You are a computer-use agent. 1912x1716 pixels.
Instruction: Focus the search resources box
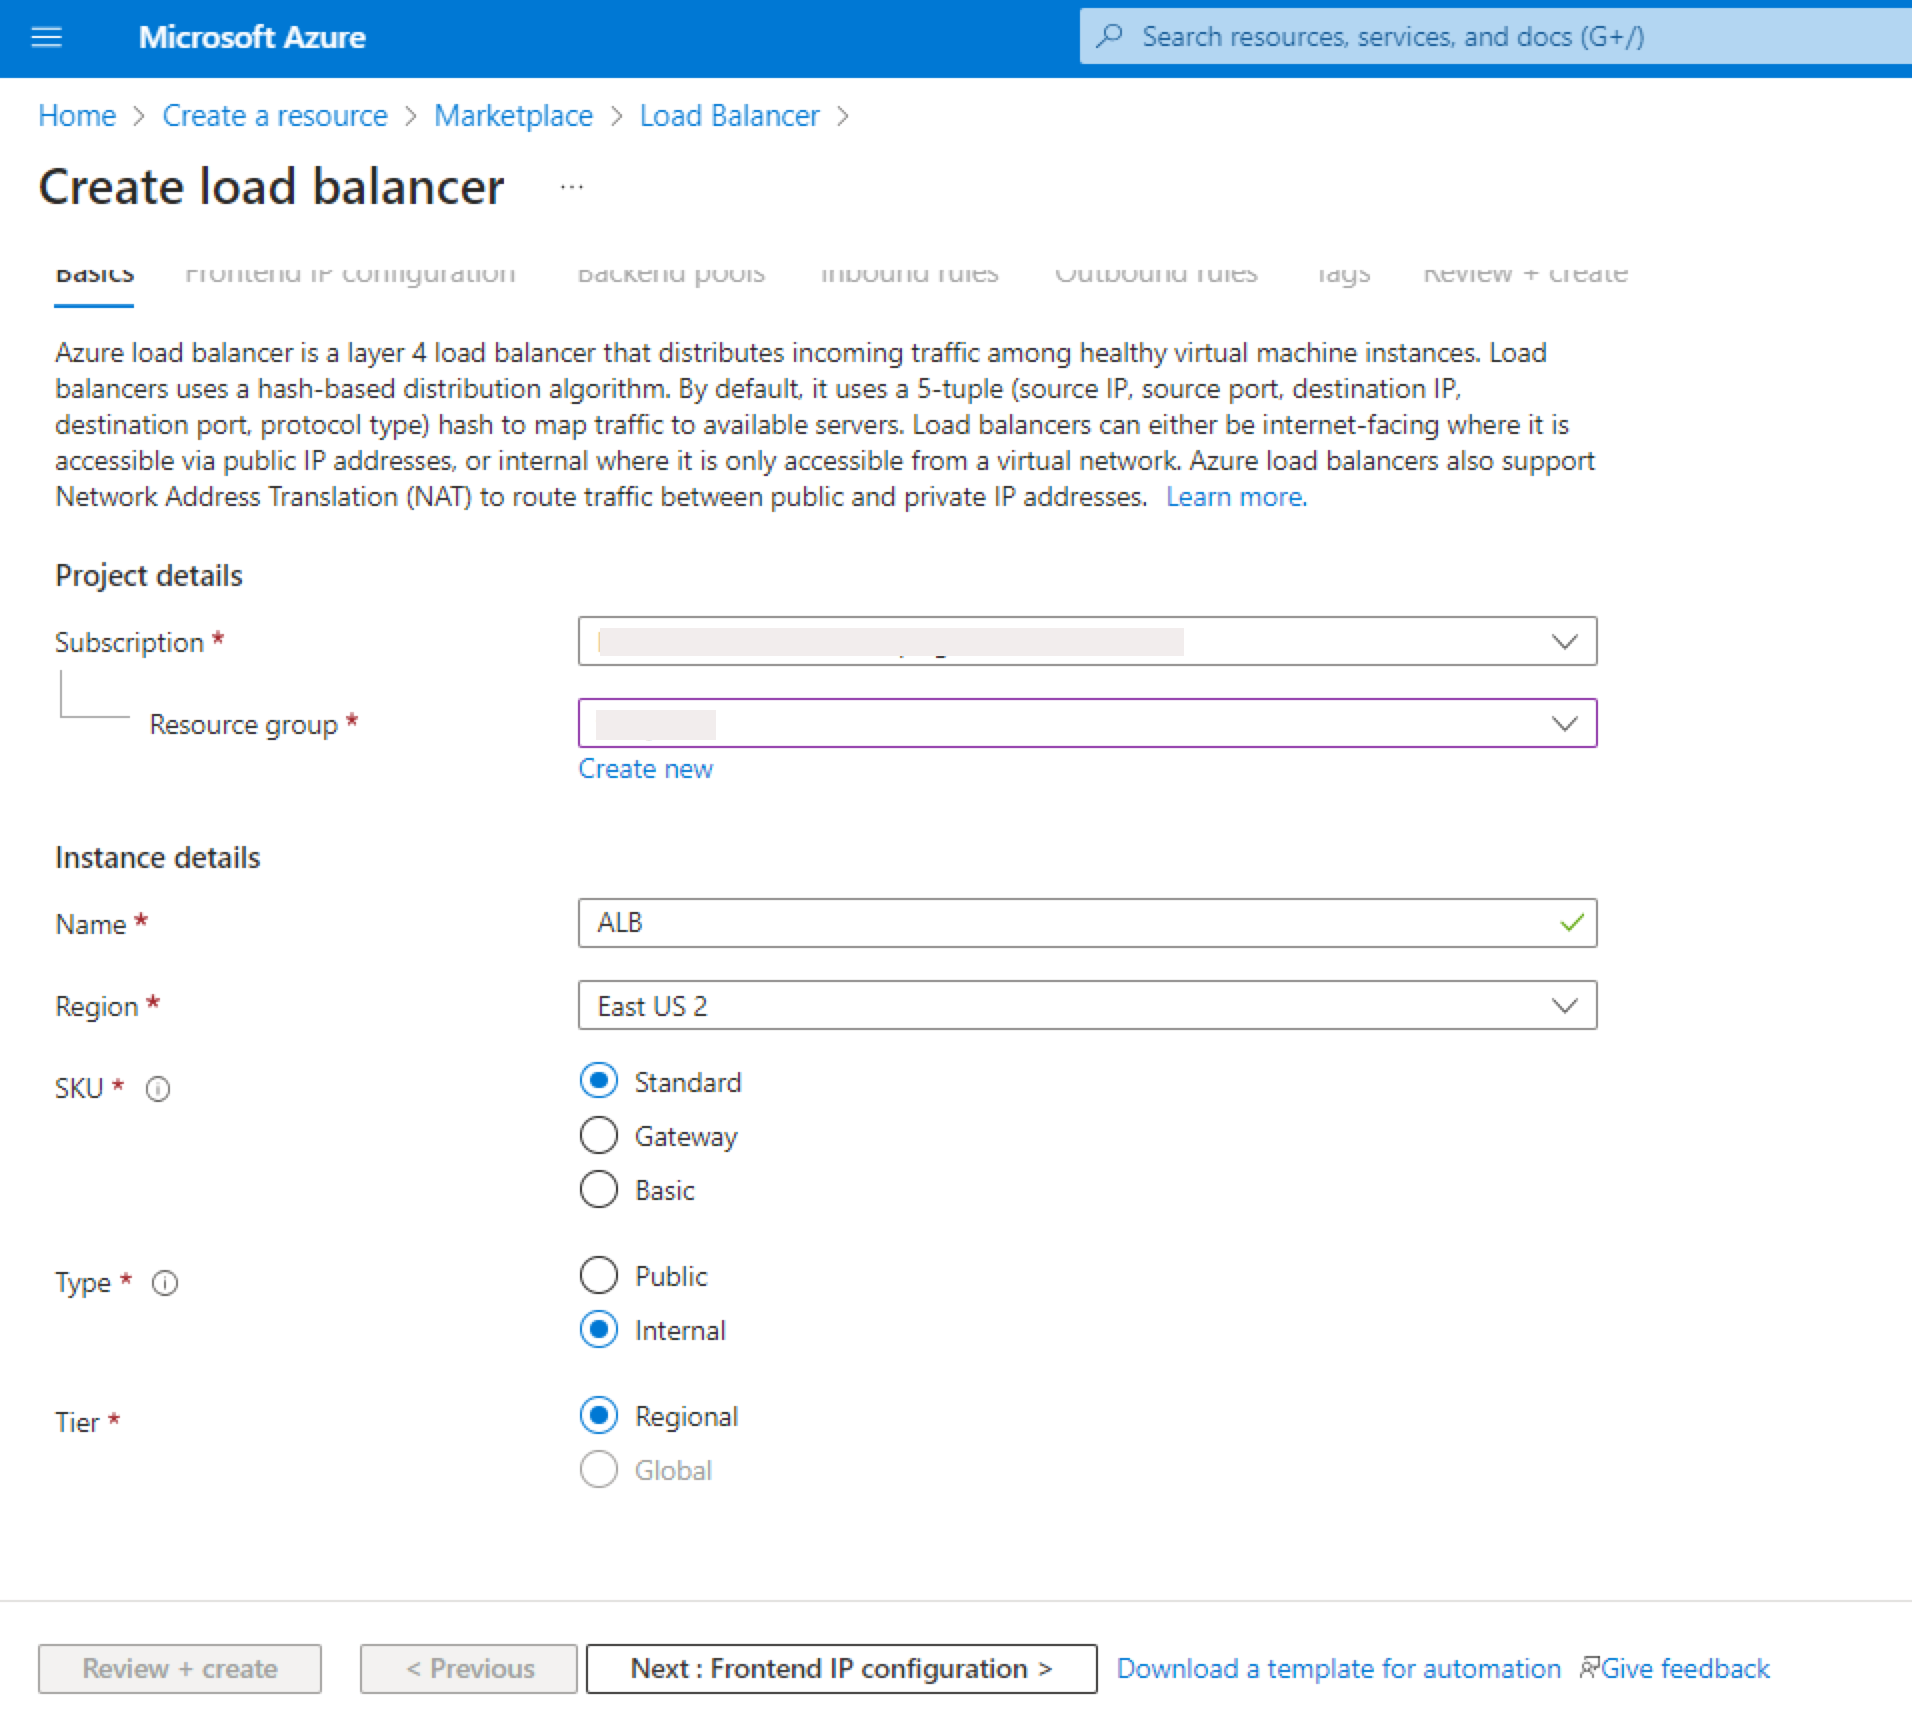pyautogui.click(x=1496, y=36)
